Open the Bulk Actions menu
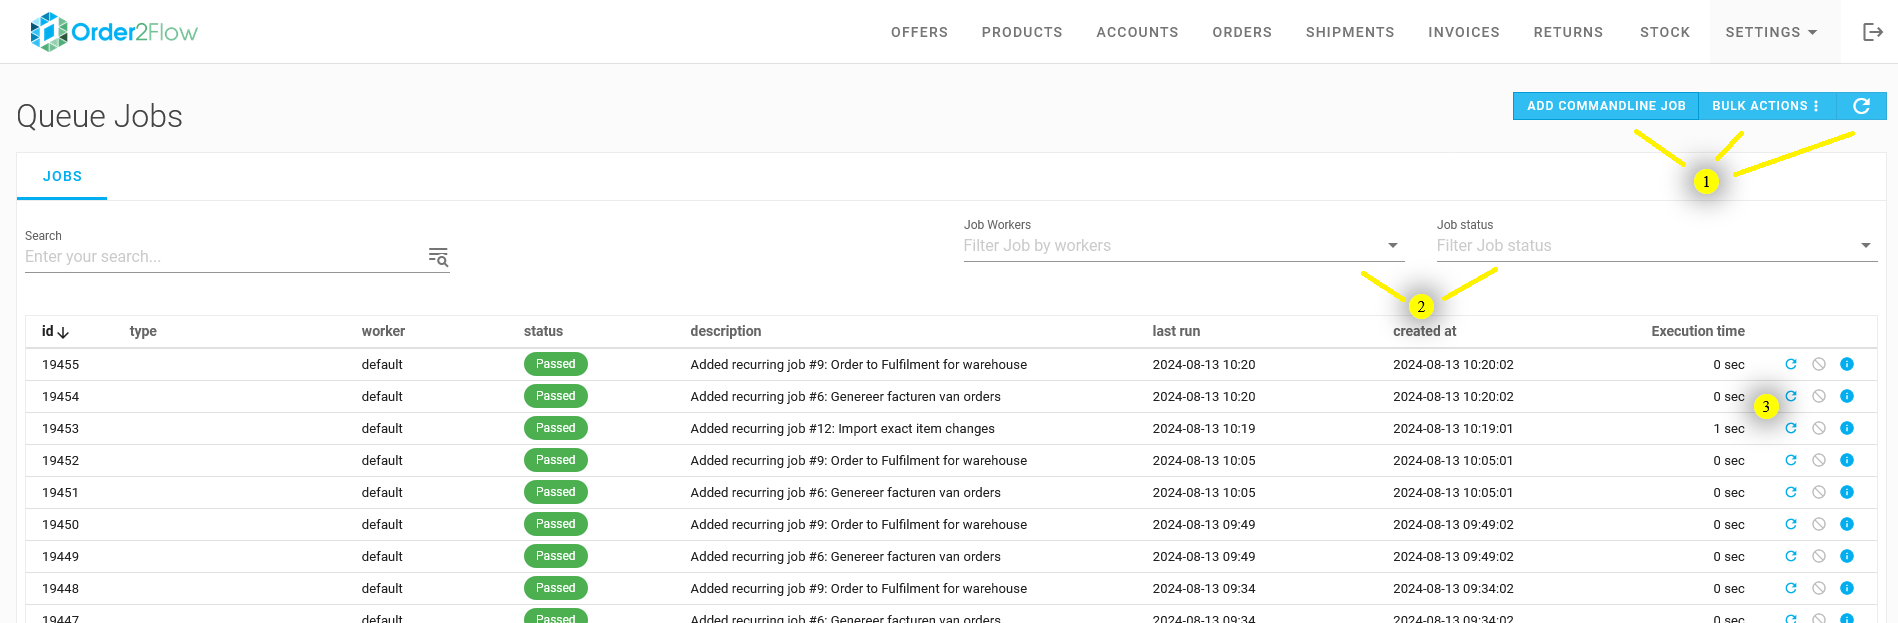This screenshot has height=623, width=1898. tap(1765, 106)
